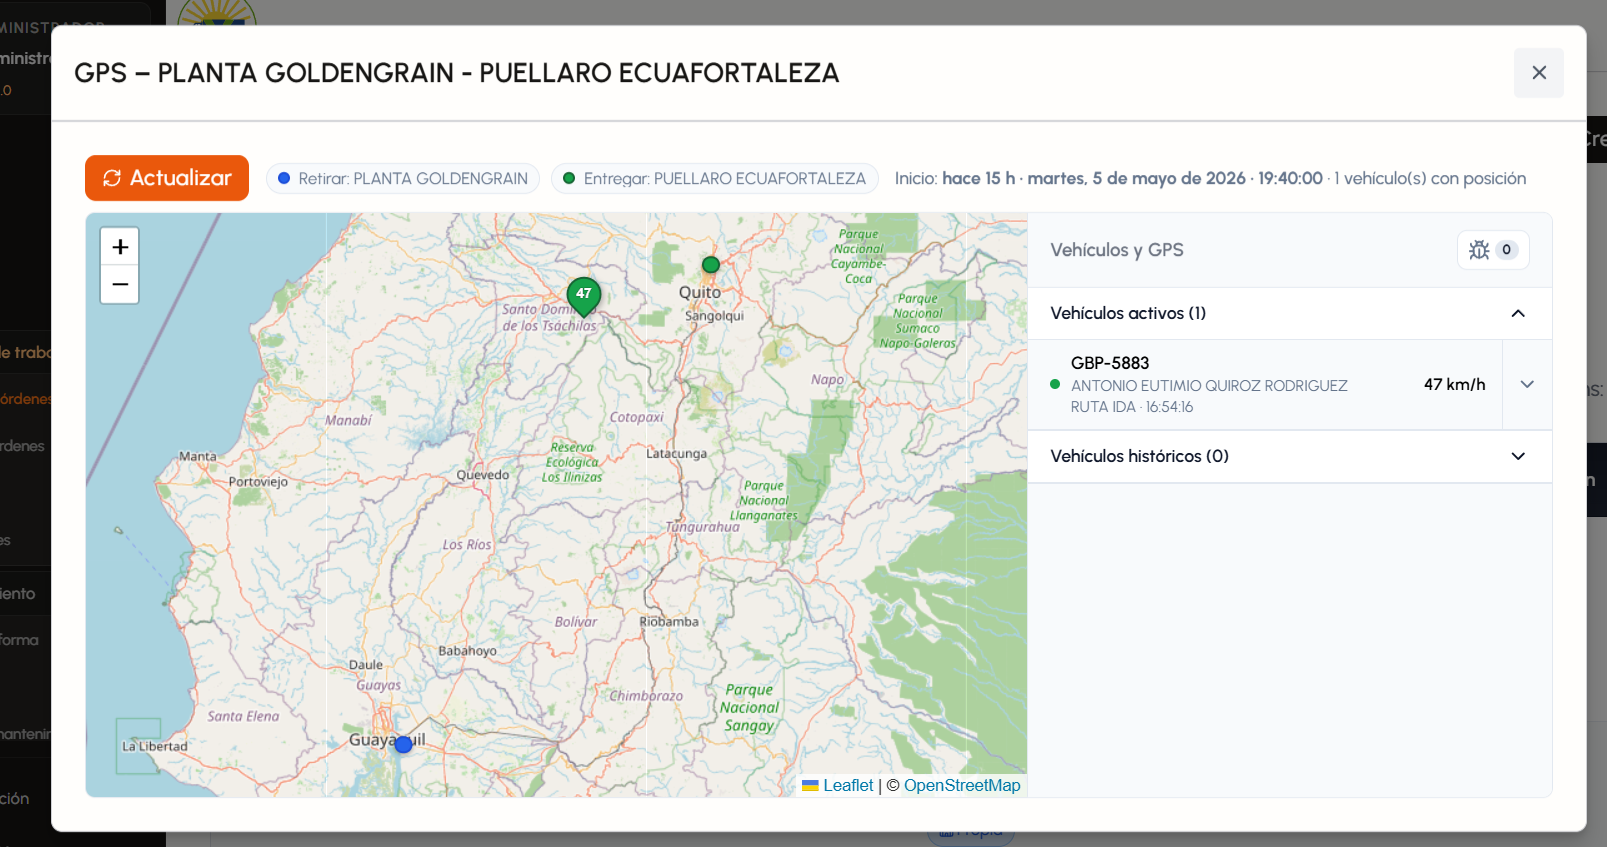The height and width of the screenshot is (847, 1607).
Task: Select vehicle GBP-5883 in the list
Action: [1266, 385]
